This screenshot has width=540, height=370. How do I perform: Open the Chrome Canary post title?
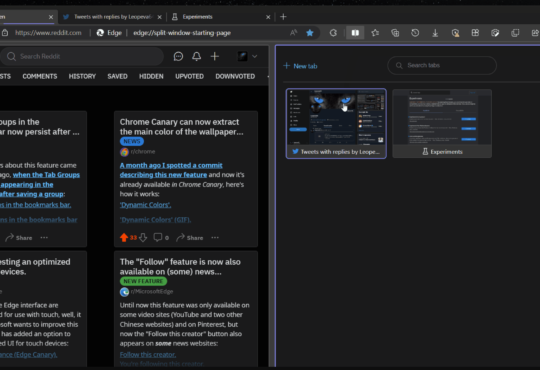click(181, 127)
